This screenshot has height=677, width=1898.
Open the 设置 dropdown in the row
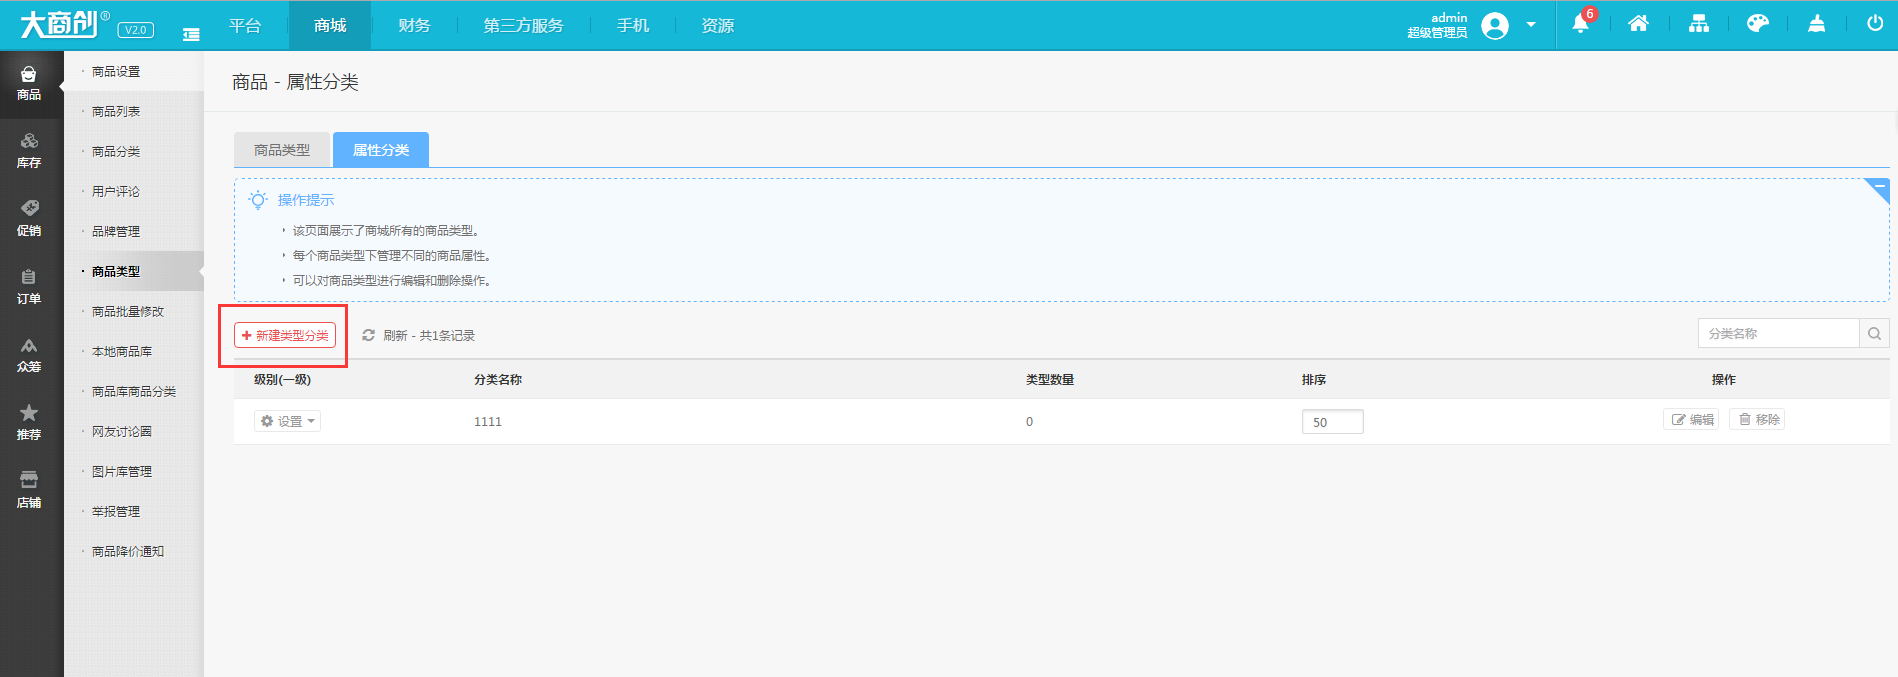pyautogui.click(x=288, y=421)
